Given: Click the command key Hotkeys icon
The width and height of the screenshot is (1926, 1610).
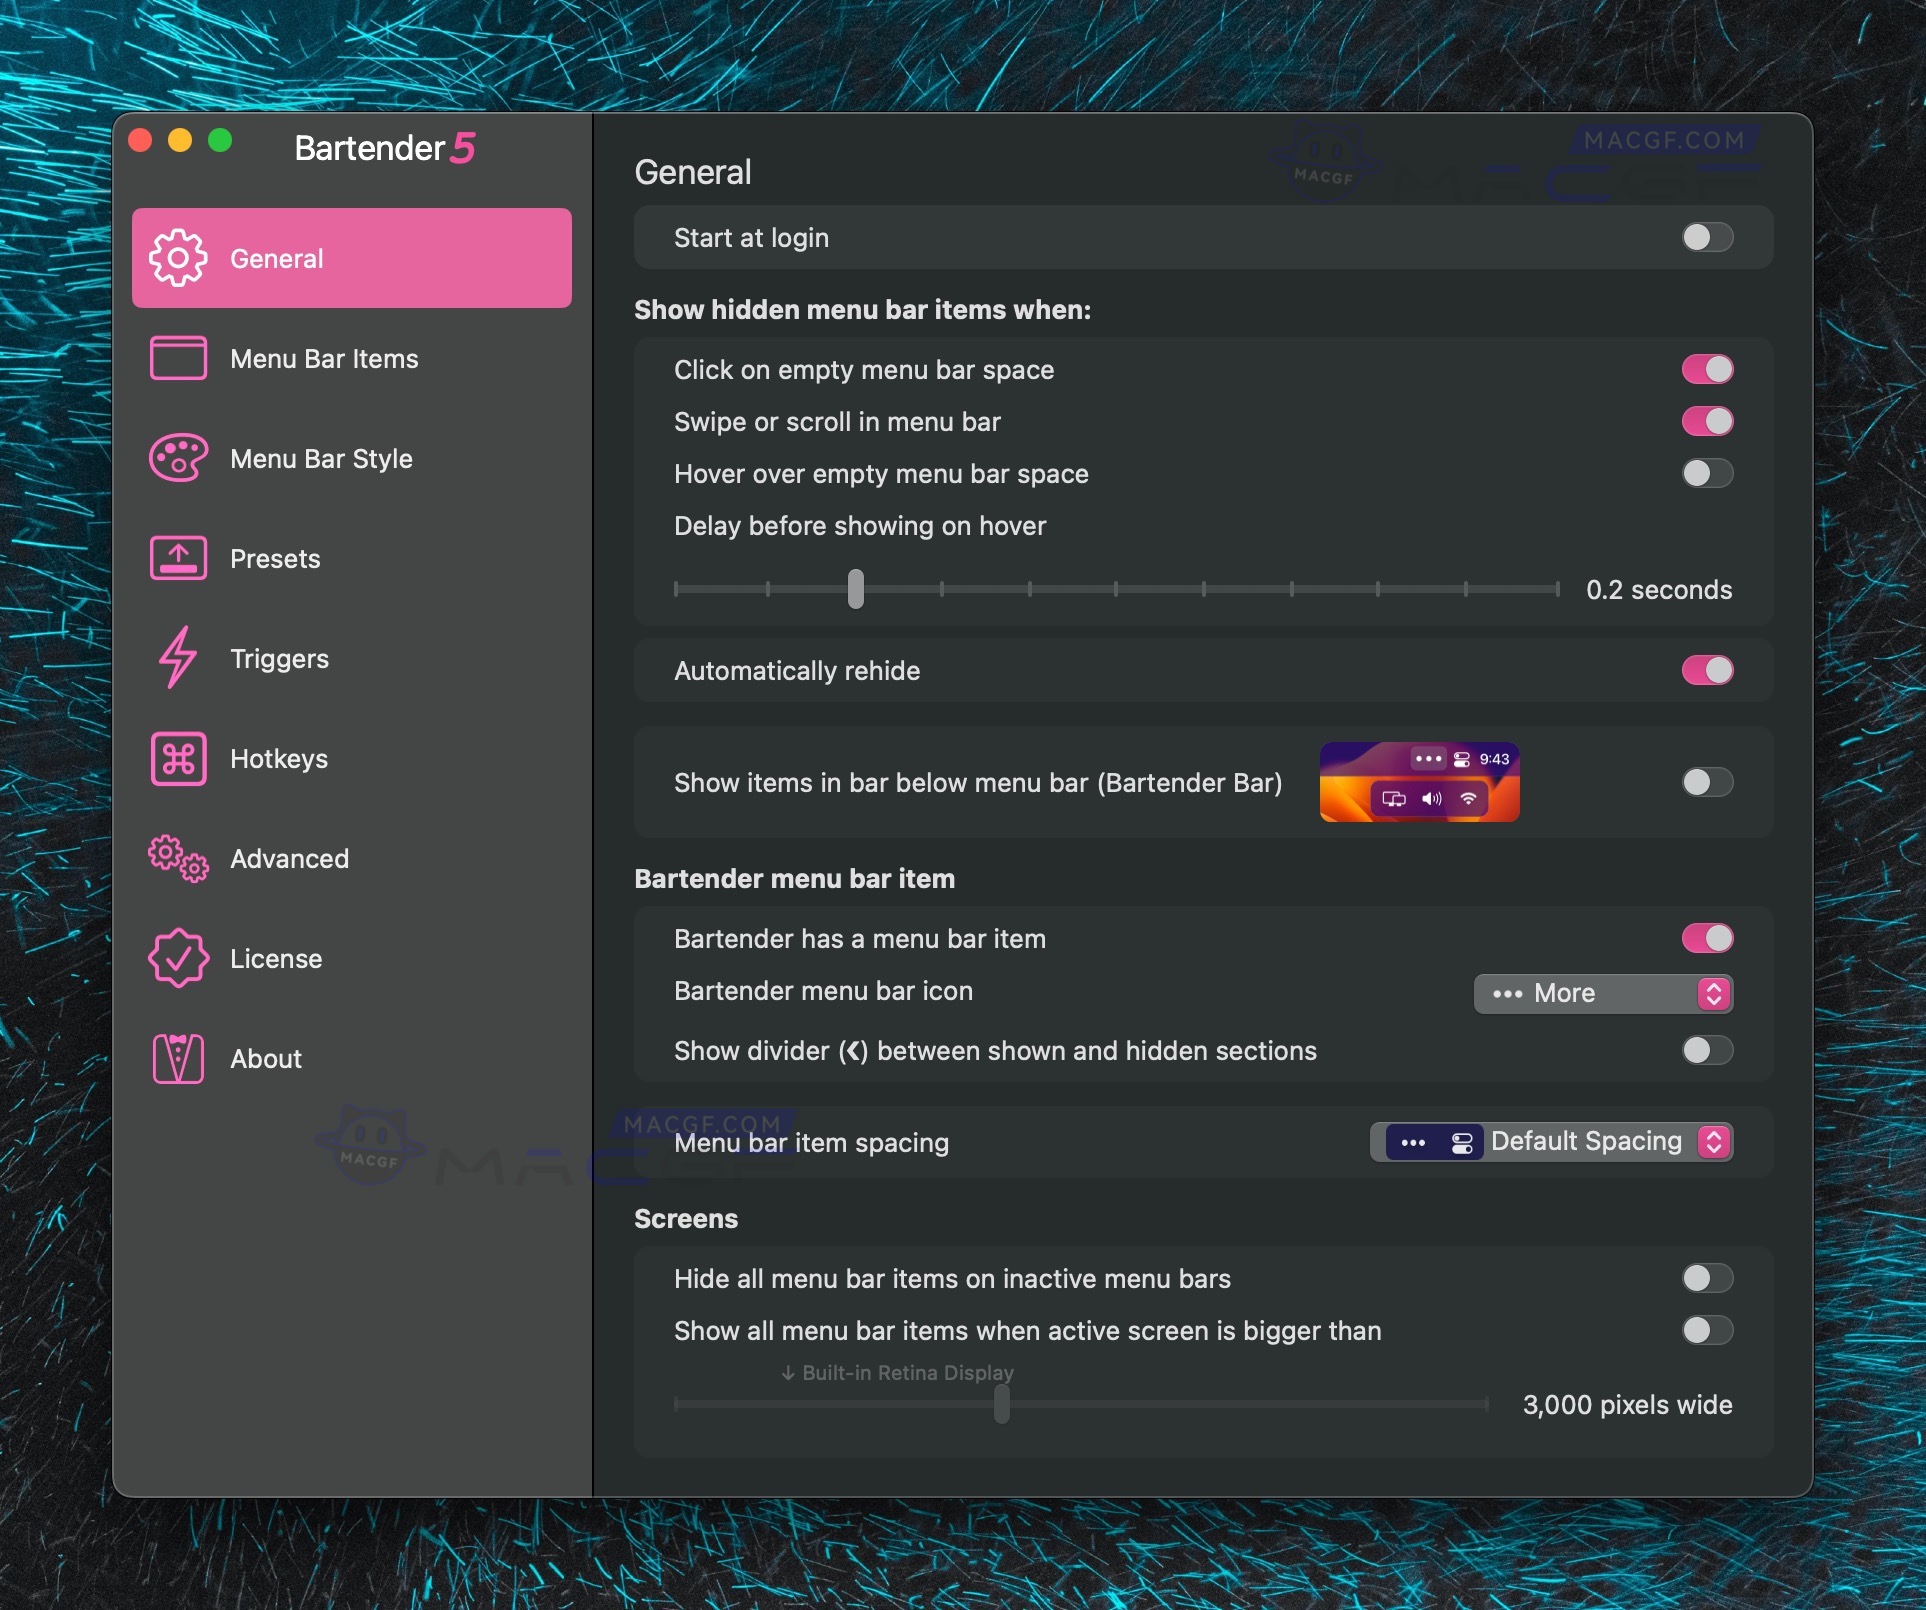Looking at the screenshot, I should tap(178, 758).
